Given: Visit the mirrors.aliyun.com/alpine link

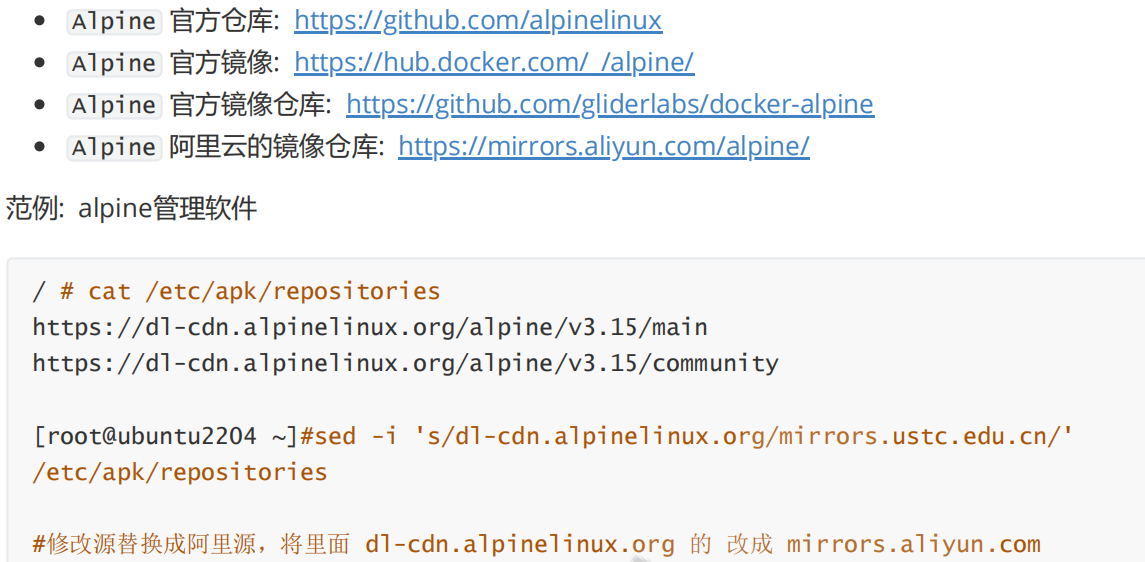Looking at the screenshot, I should [603, 146].
